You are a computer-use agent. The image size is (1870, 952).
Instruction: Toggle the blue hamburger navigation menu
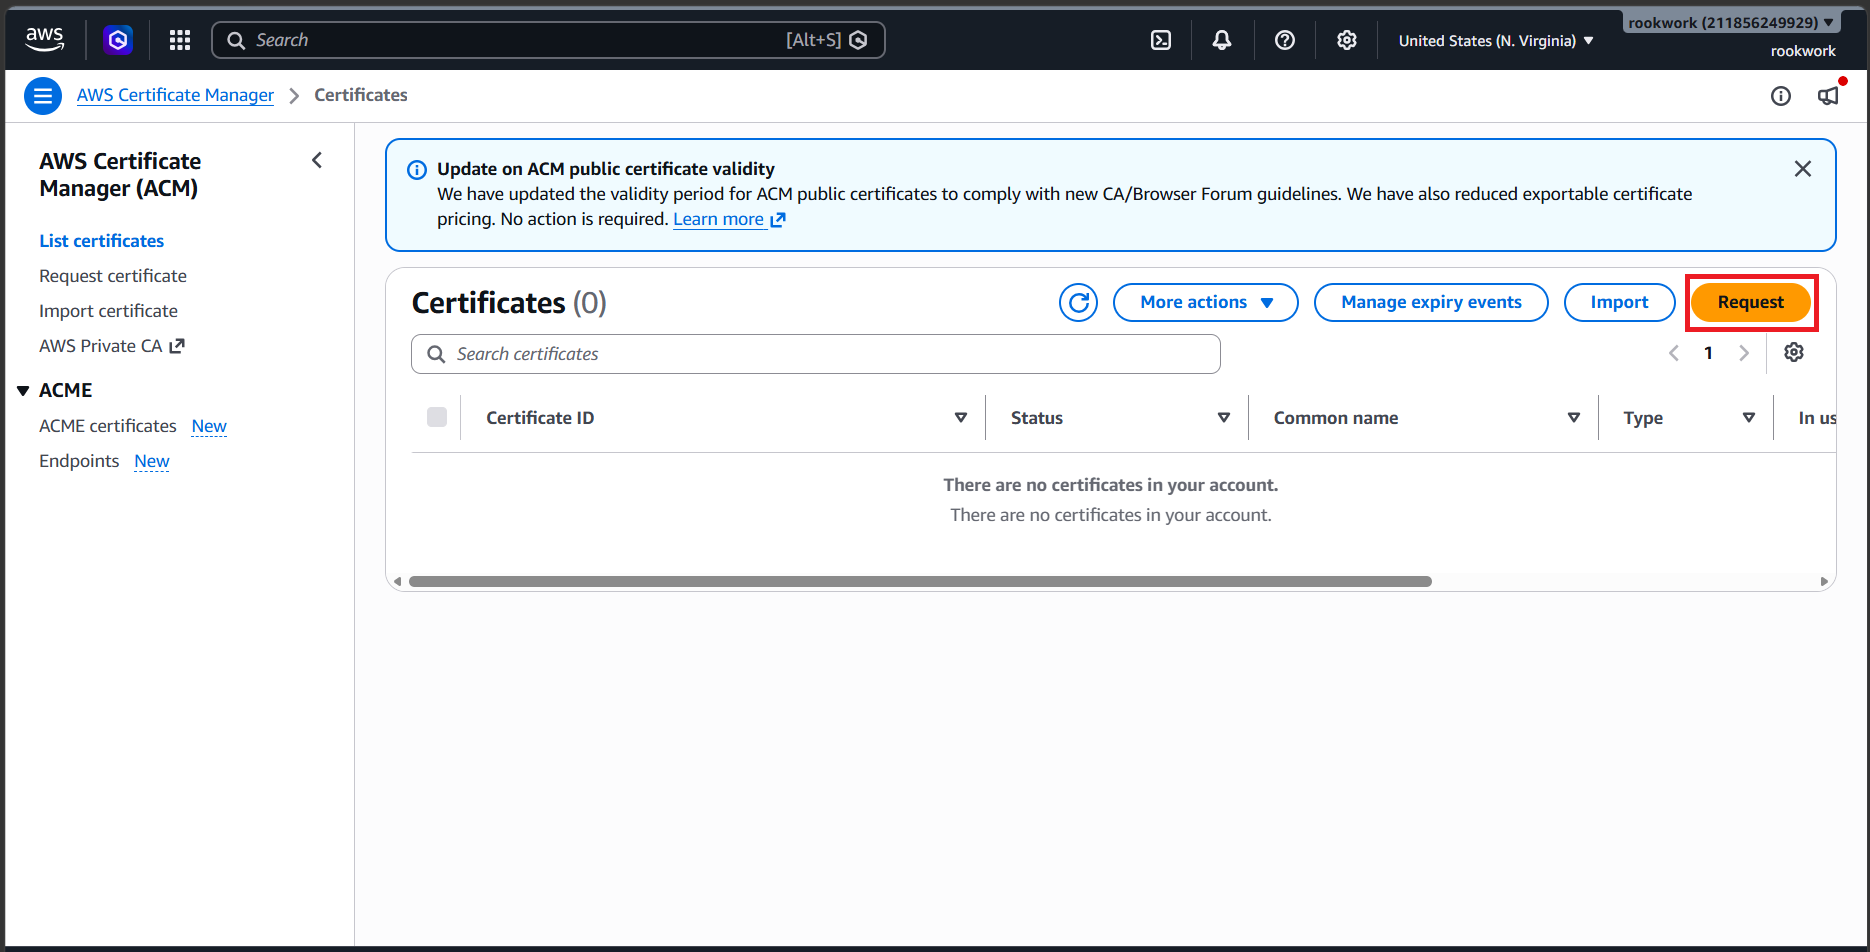tap(43, 96)
